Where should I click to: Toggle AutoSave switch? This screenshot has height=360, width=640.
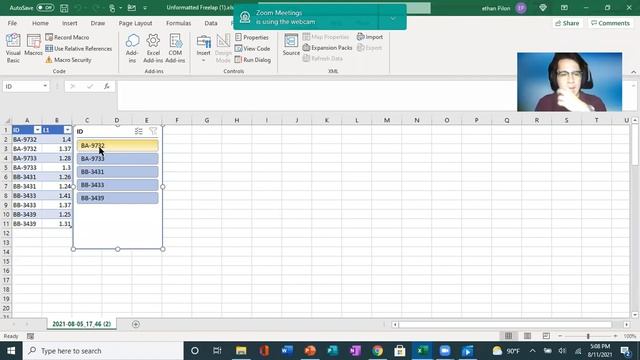(x=45, y=8)
